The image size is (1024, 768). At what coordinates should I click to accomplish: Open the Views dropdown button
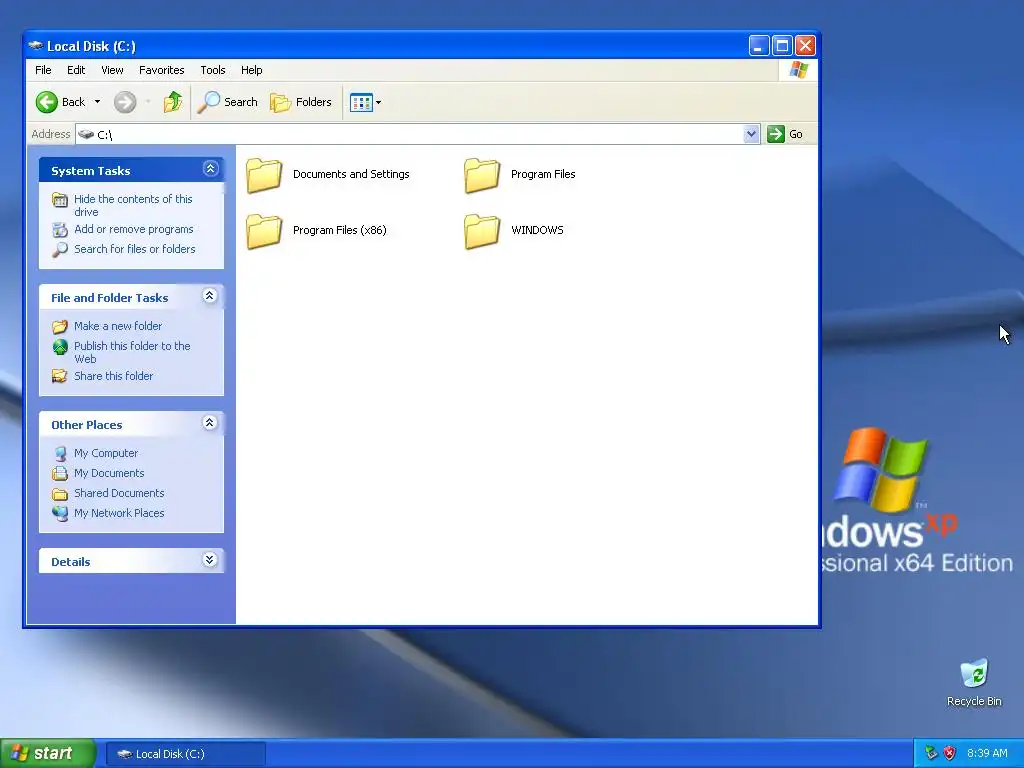[365, 102]
